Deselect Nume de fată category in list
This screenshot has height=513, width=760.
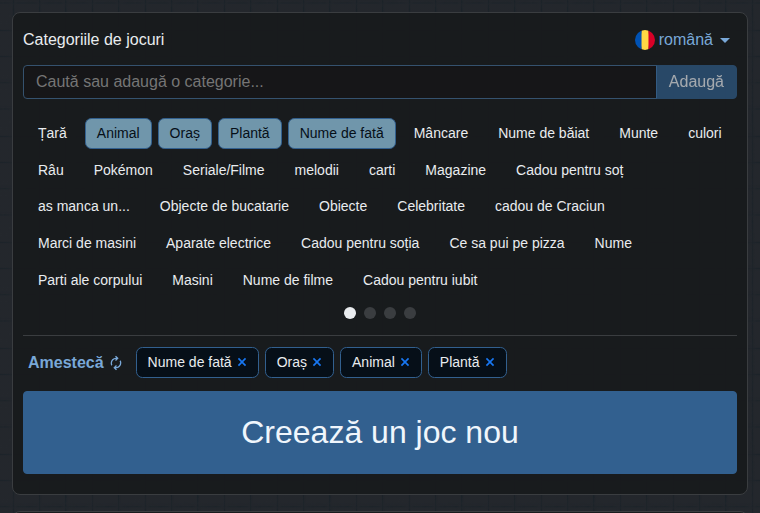(x=342, y=133)
